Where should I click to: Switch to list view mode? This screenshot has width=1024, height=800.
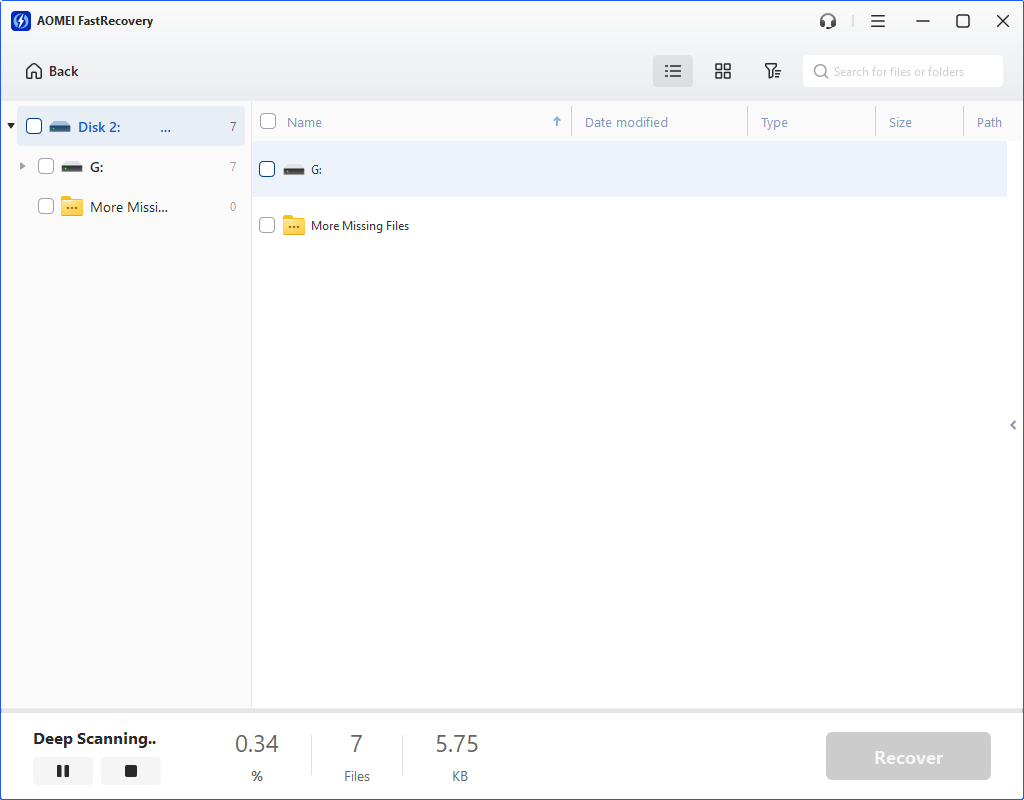pos(672,71)
